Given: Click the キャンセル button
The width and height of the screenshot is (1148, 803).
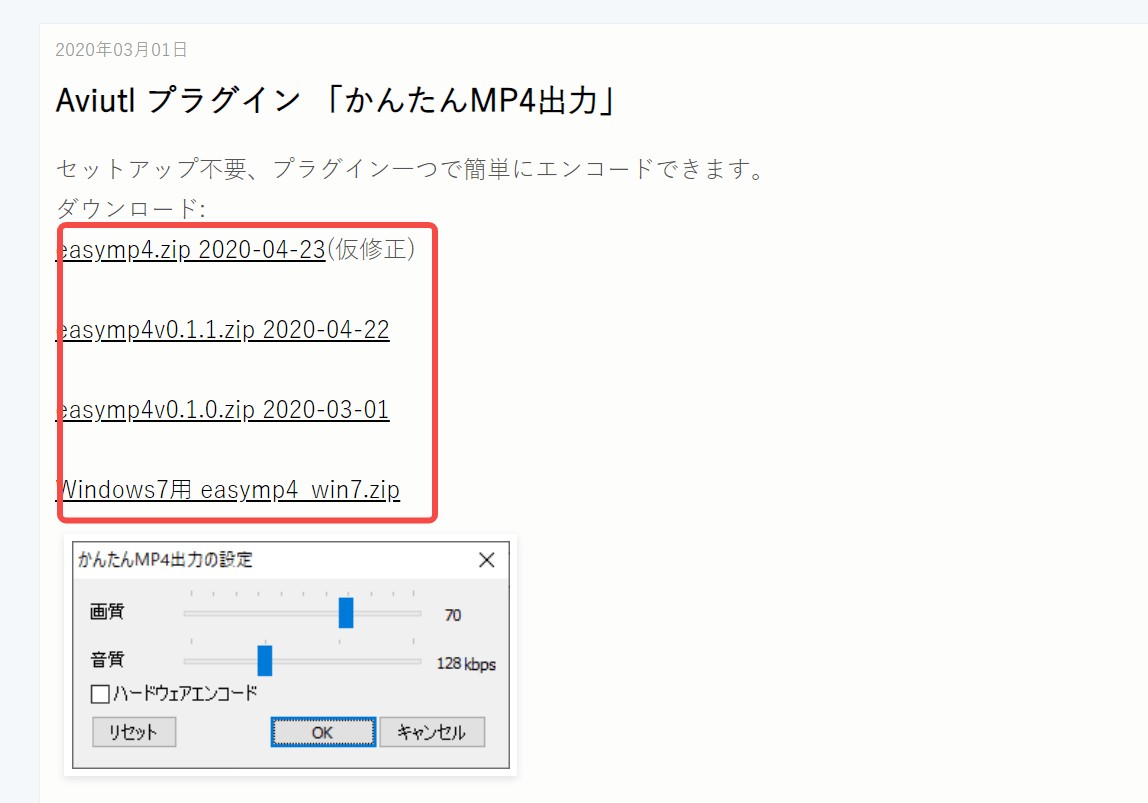Looking at the screenshot, I should (432, 732).
